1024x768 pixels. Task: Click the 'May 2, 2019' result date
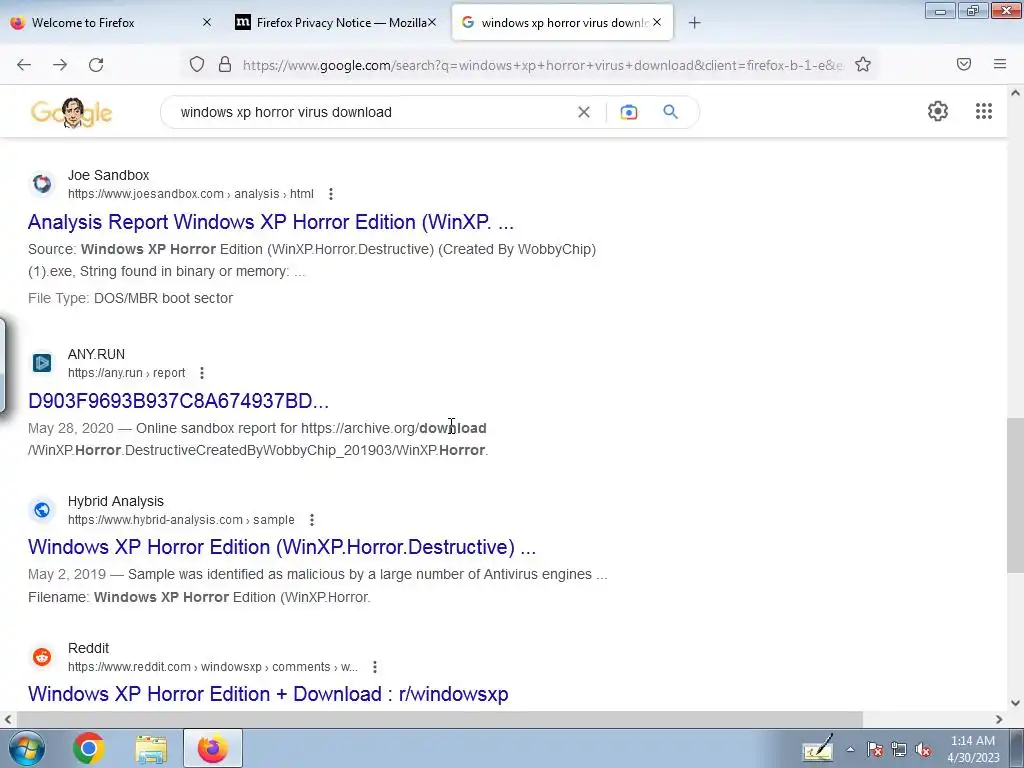67,575
